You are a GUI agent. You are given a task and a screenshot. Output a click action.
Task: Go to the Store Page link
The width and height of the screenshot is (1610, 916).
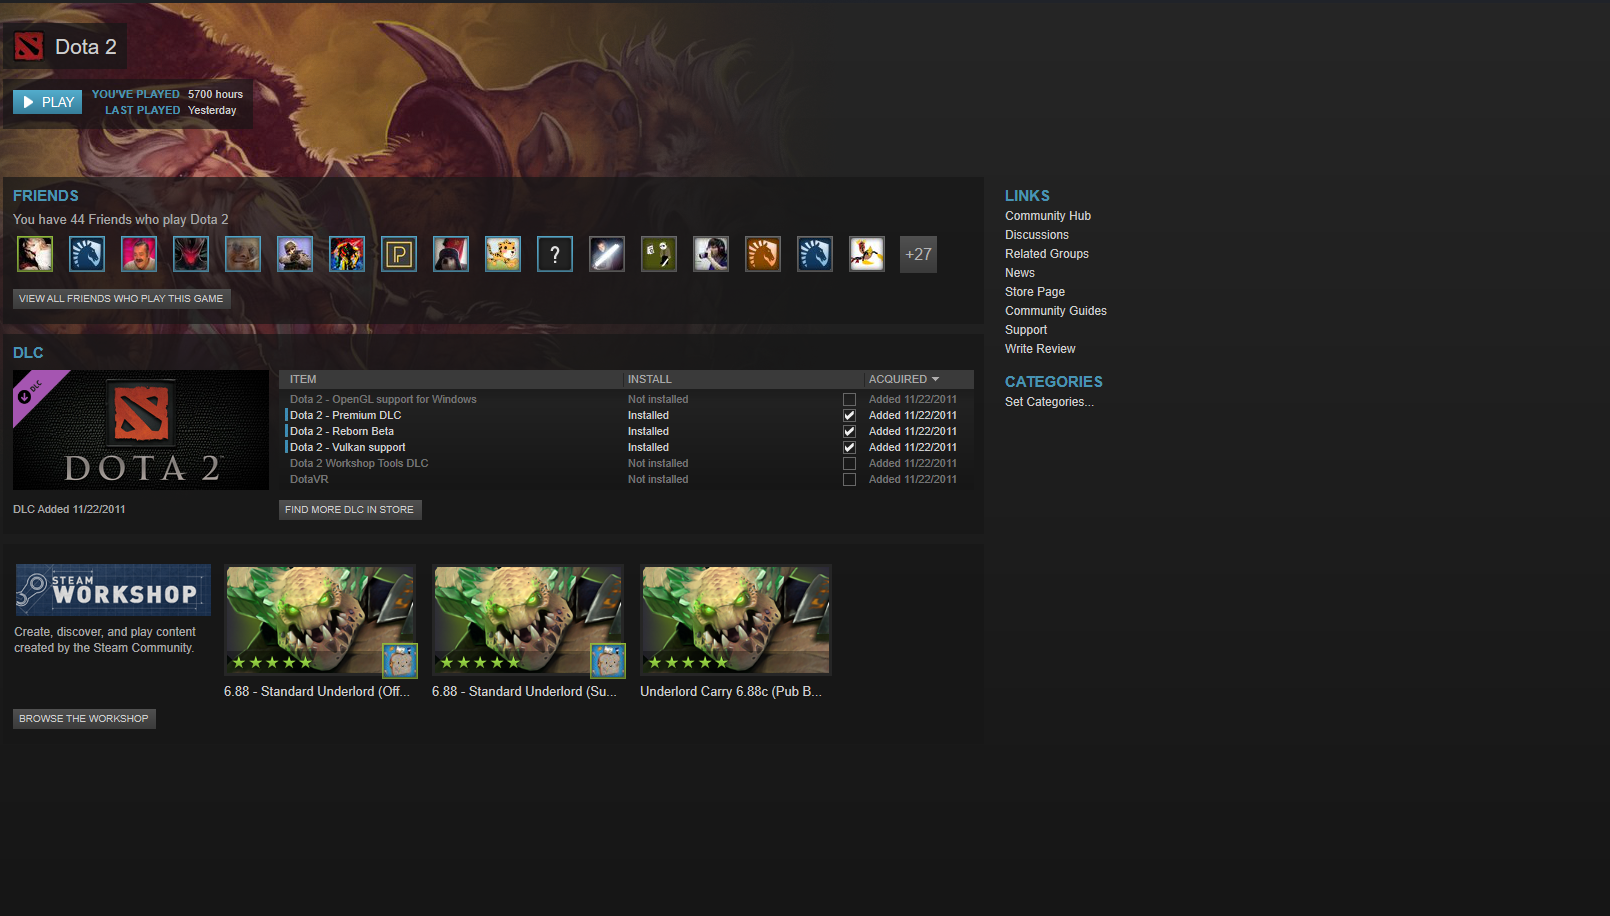pos(1035,292)
